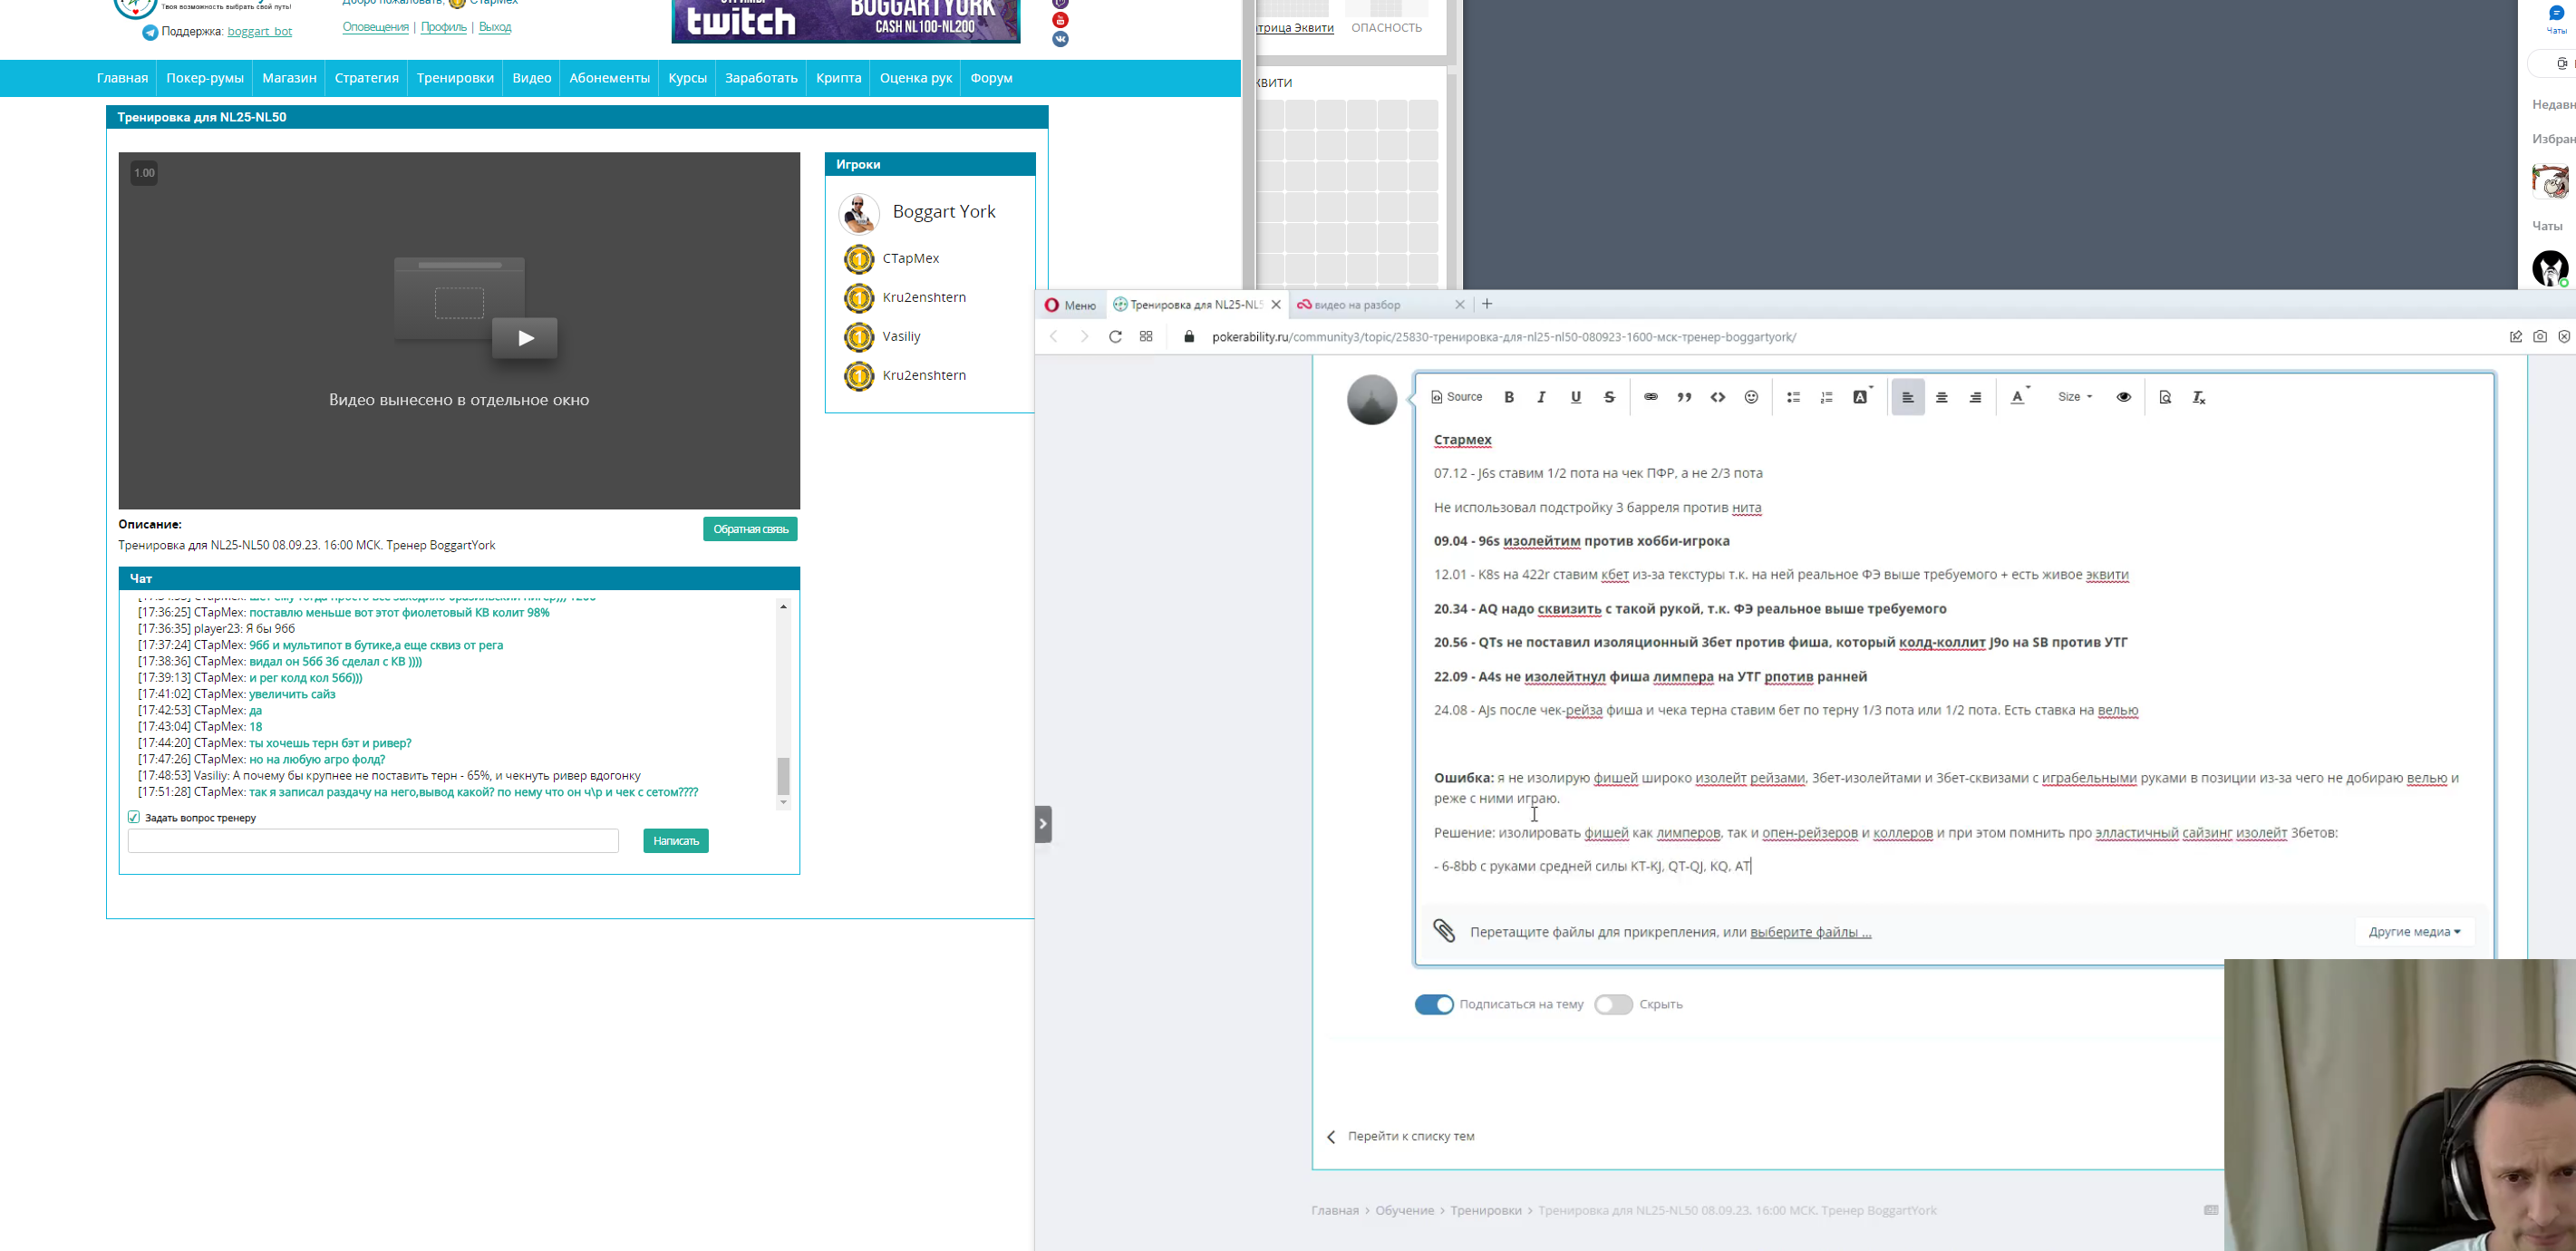
Task: Open a new browser tab
Action: click(1487, 304)
